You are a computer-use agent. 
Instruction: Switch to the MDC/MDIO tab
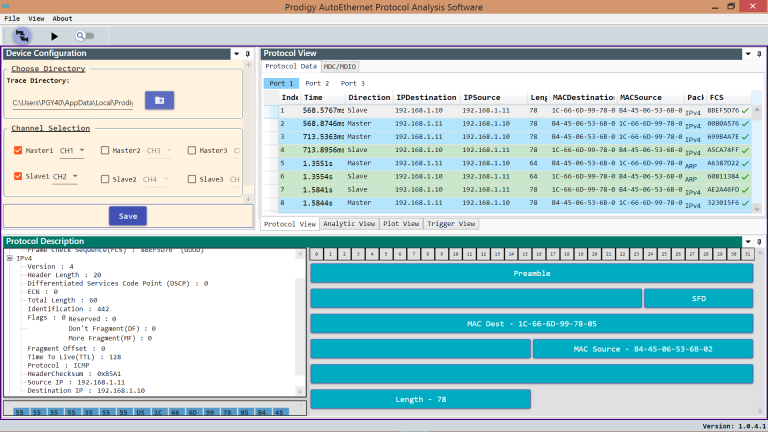click(x=340, y=67)
